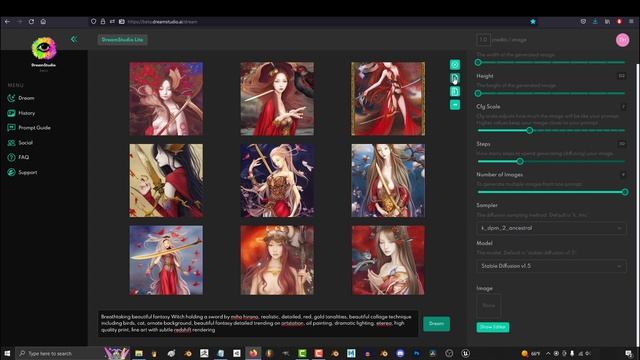Select the center generated image

(277, 180)
